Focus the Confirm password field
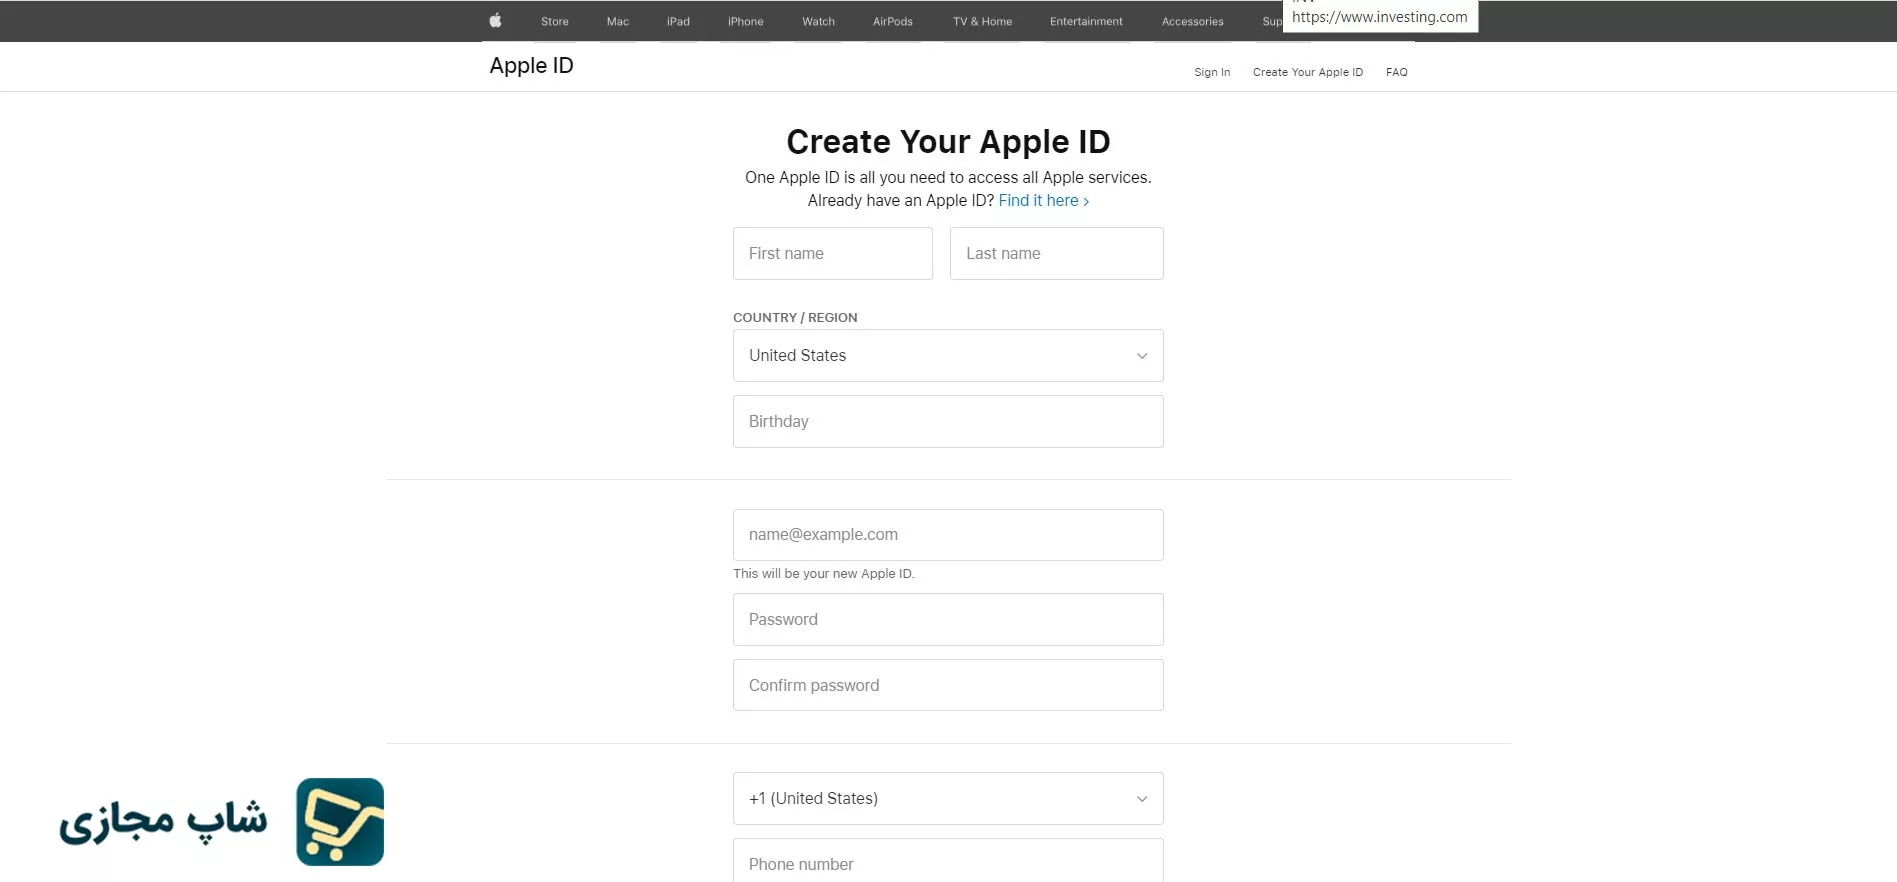Image resolution: width=1897 pixels, height=882 pixels. [948, 685]
